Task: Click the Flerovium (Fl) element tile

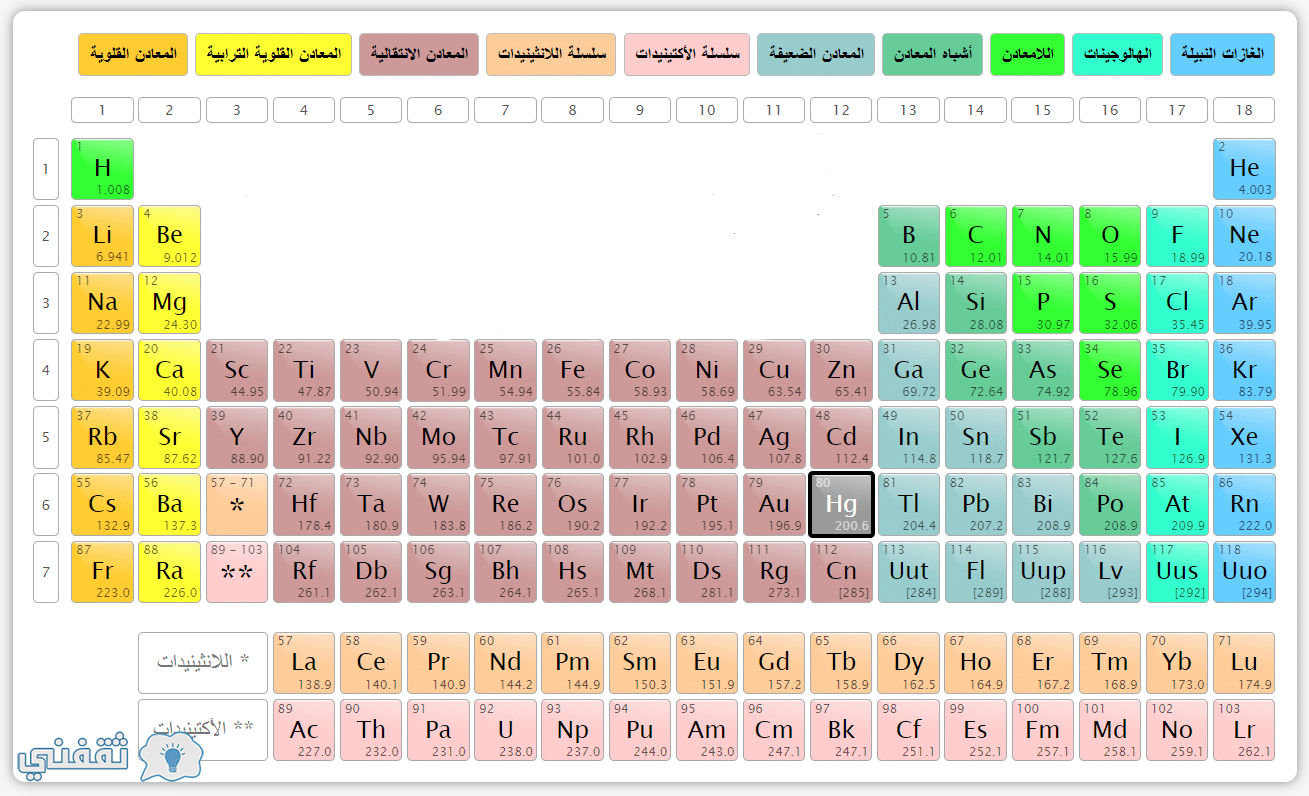Action: (975, 571)
